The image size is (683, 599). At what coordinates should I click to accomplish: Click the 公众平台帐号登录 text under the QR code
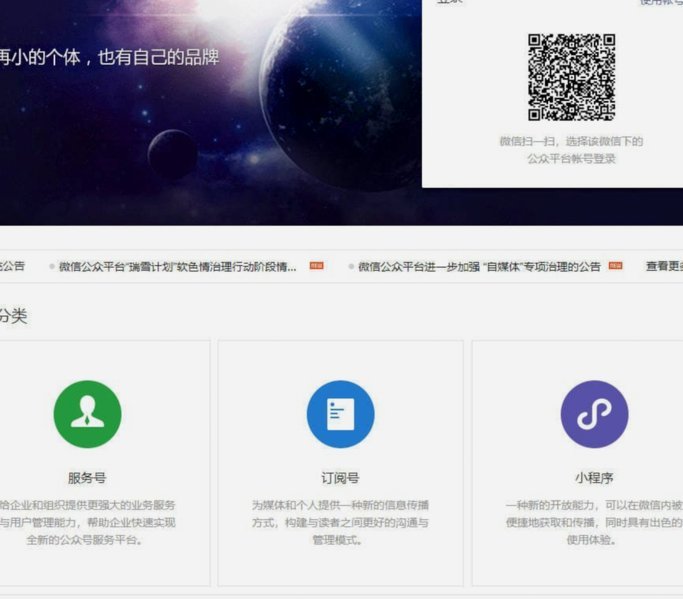point(571,159)
